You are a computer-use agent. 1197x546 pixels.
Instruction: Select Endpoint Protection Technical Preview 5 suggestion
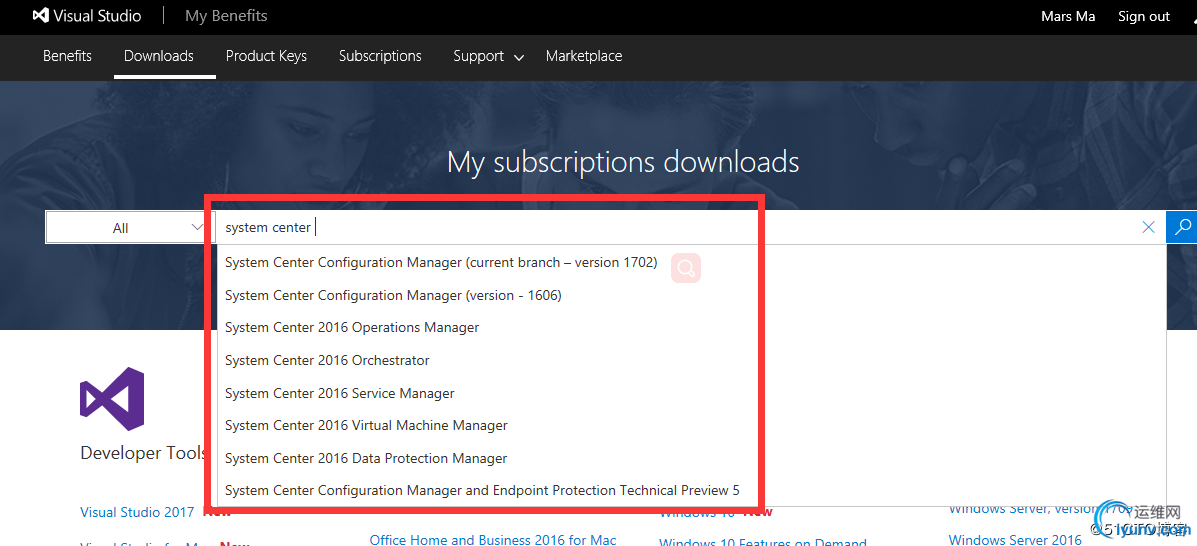482,490
